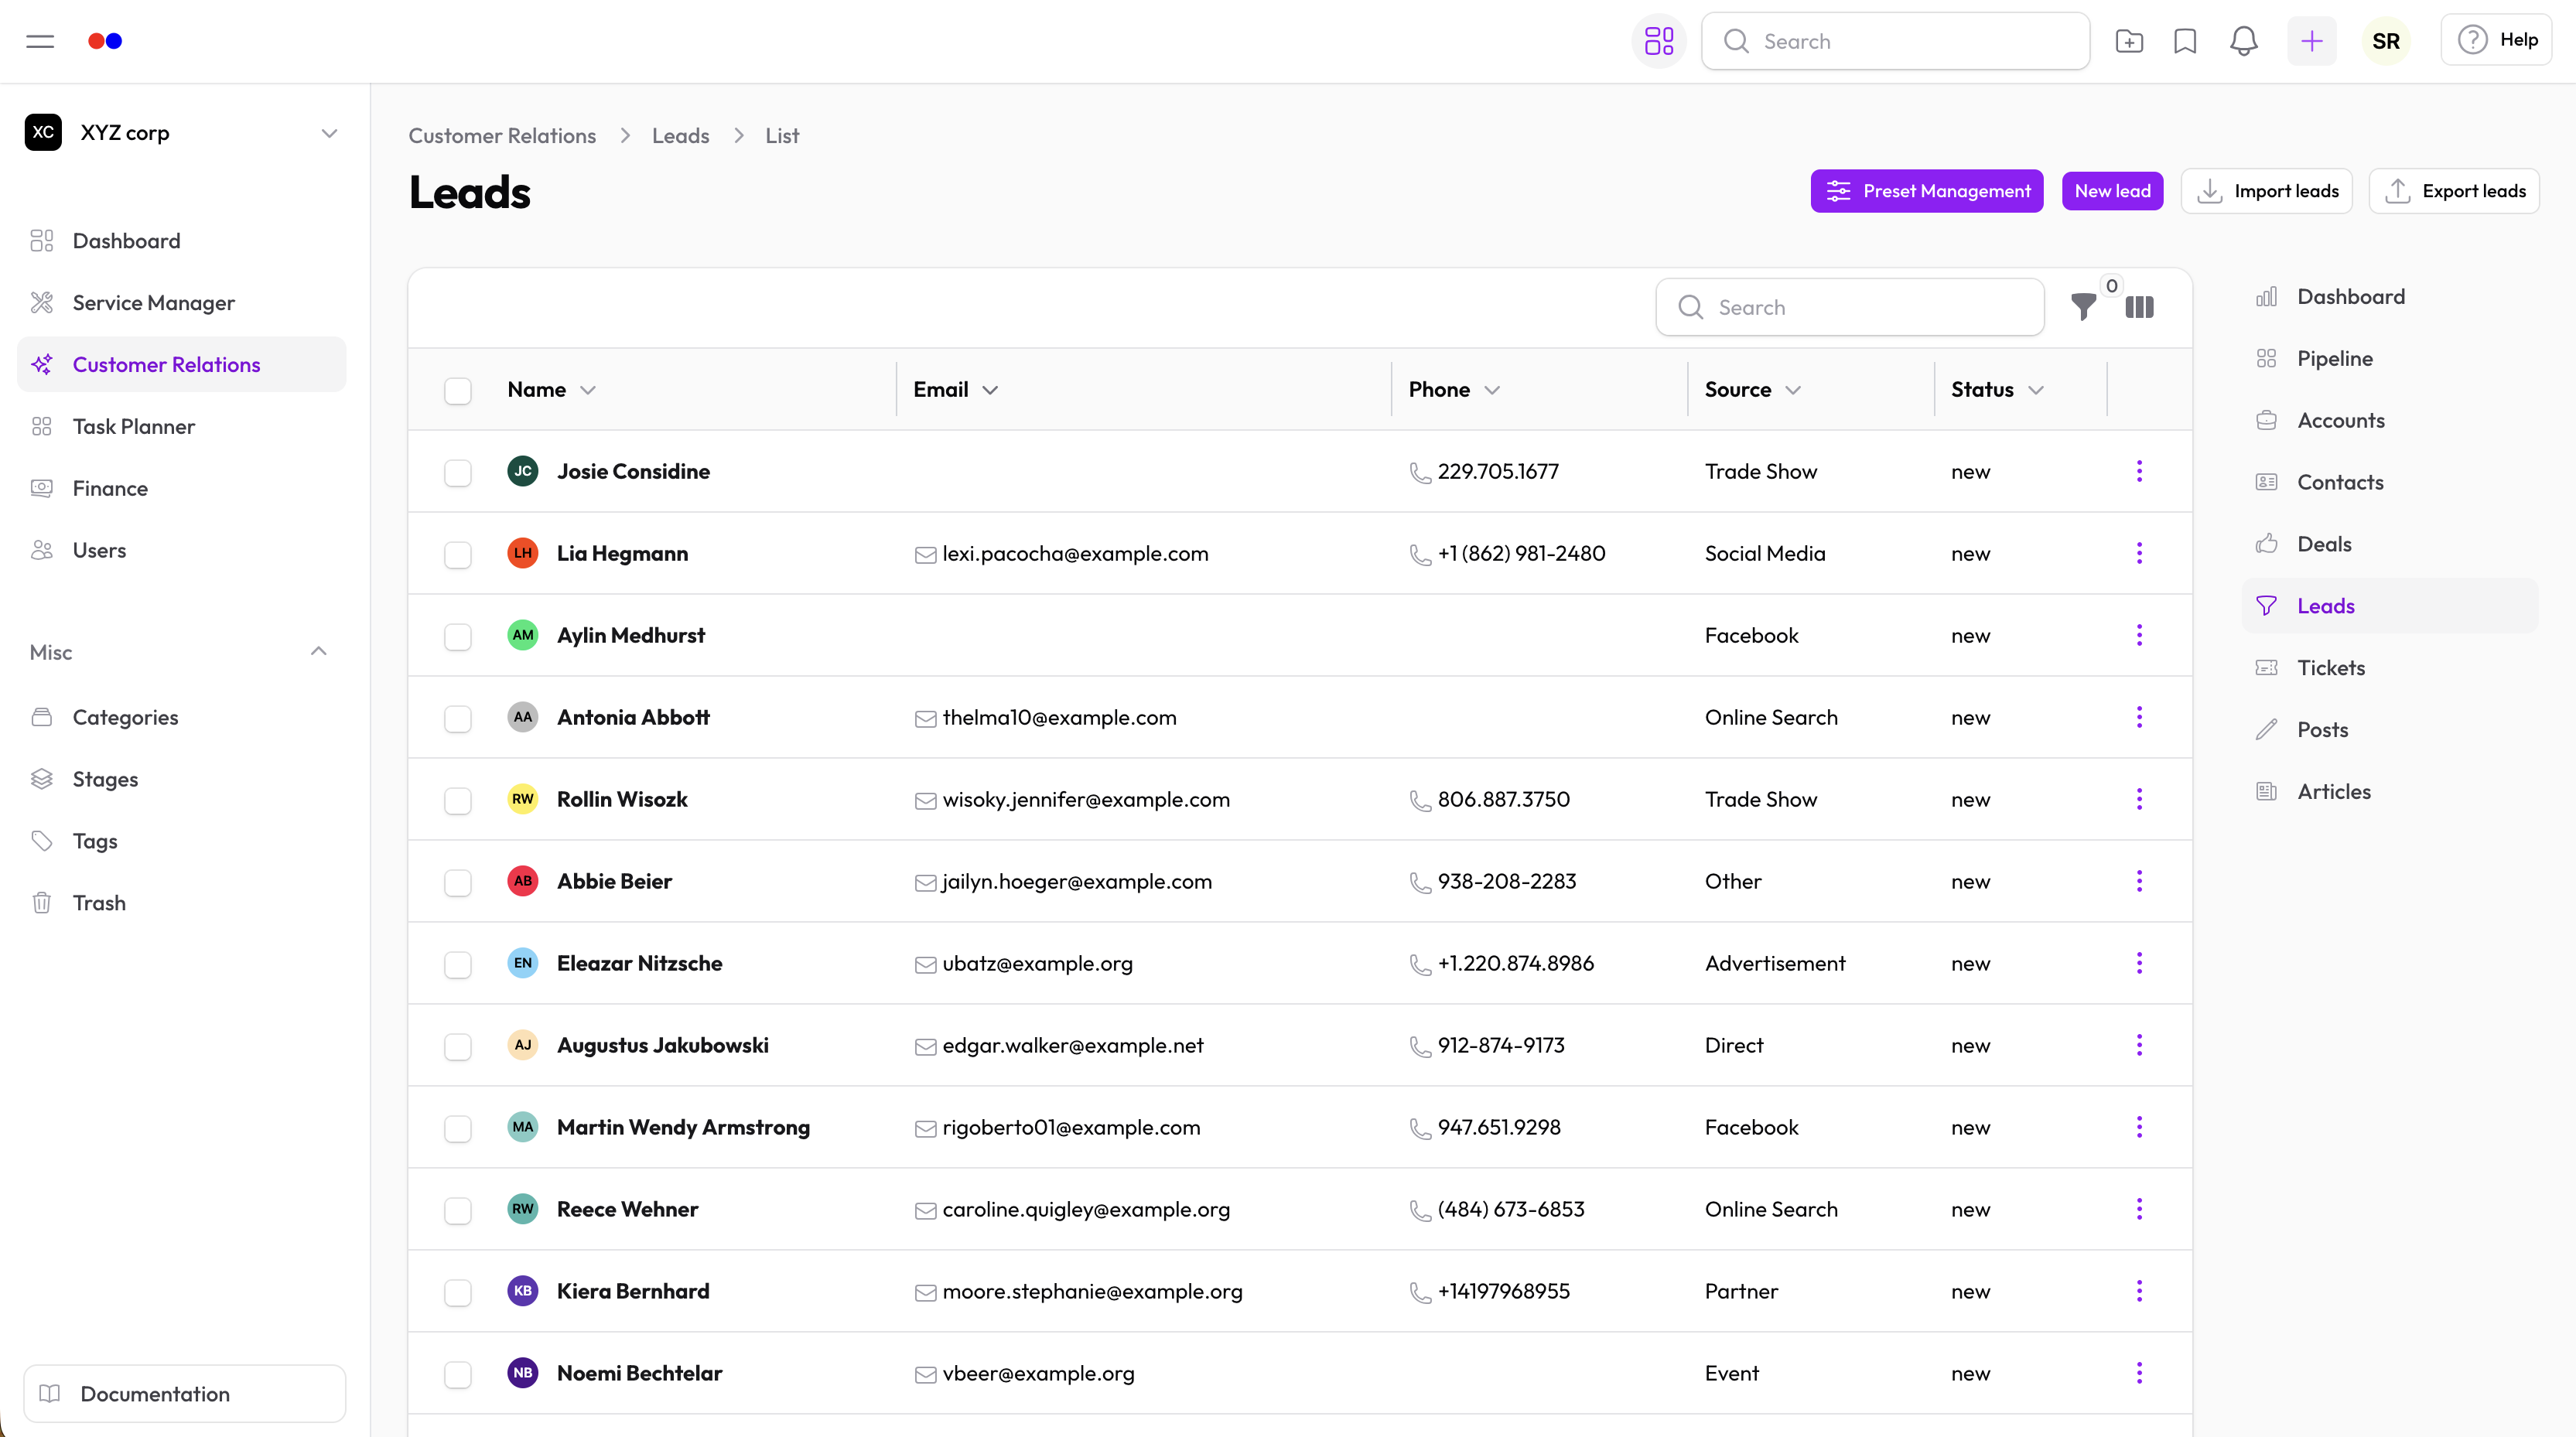Focus the leads table Search field

click(x=1849, y=307)
